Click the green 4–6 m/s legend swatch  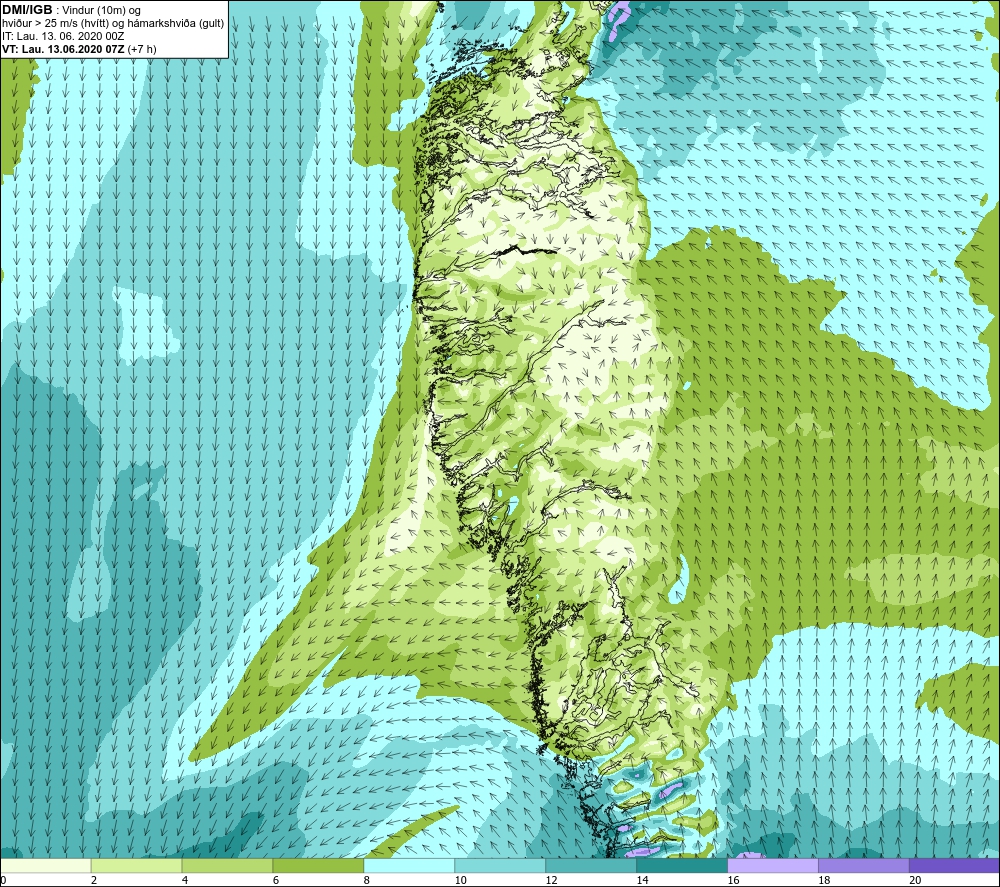click(227, 865)
